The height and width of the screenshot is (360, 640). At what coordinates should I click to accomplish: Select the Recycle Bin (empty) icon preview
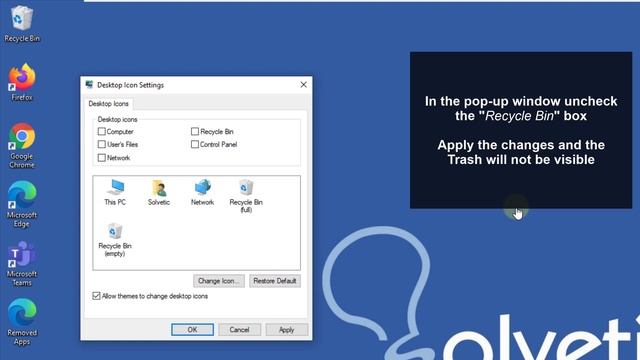[x=115, y=240]
